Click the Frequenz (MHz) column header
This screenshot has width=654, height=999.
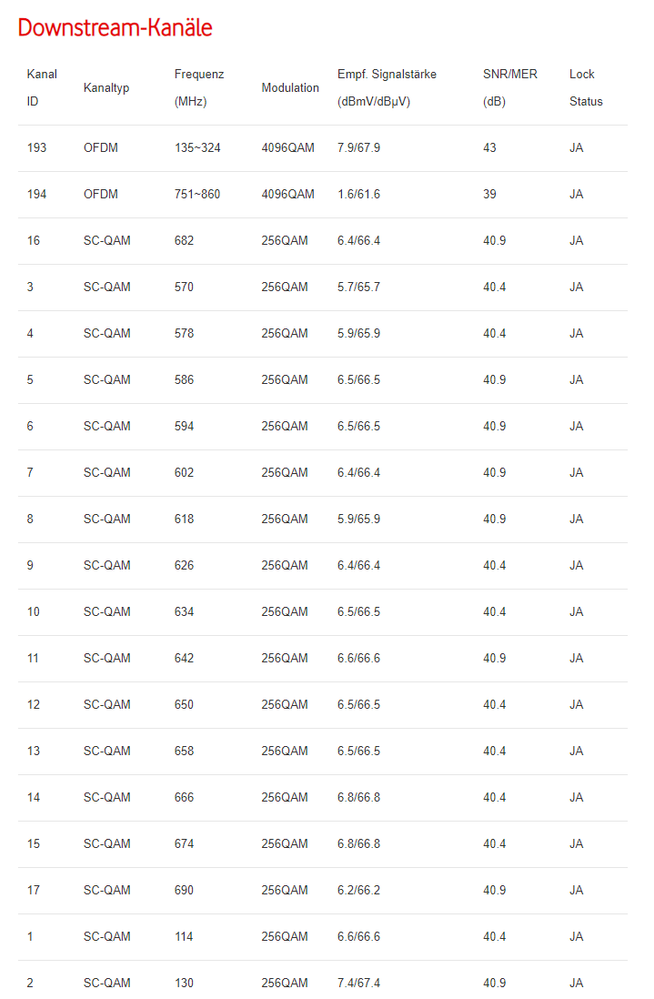click(199, 88)
